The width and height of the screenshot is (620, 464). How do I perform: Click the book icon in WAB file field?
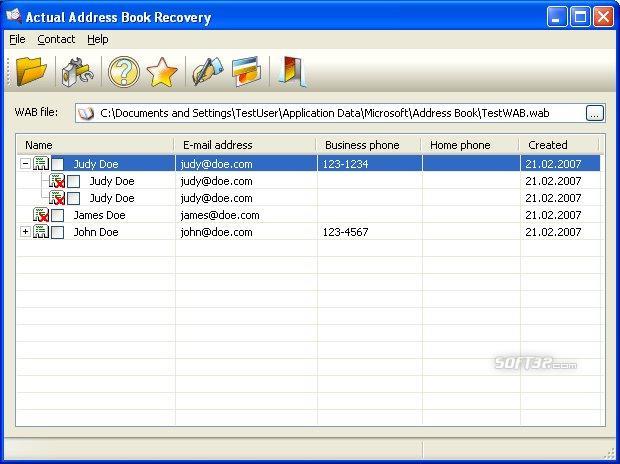(x=85, y=114)
